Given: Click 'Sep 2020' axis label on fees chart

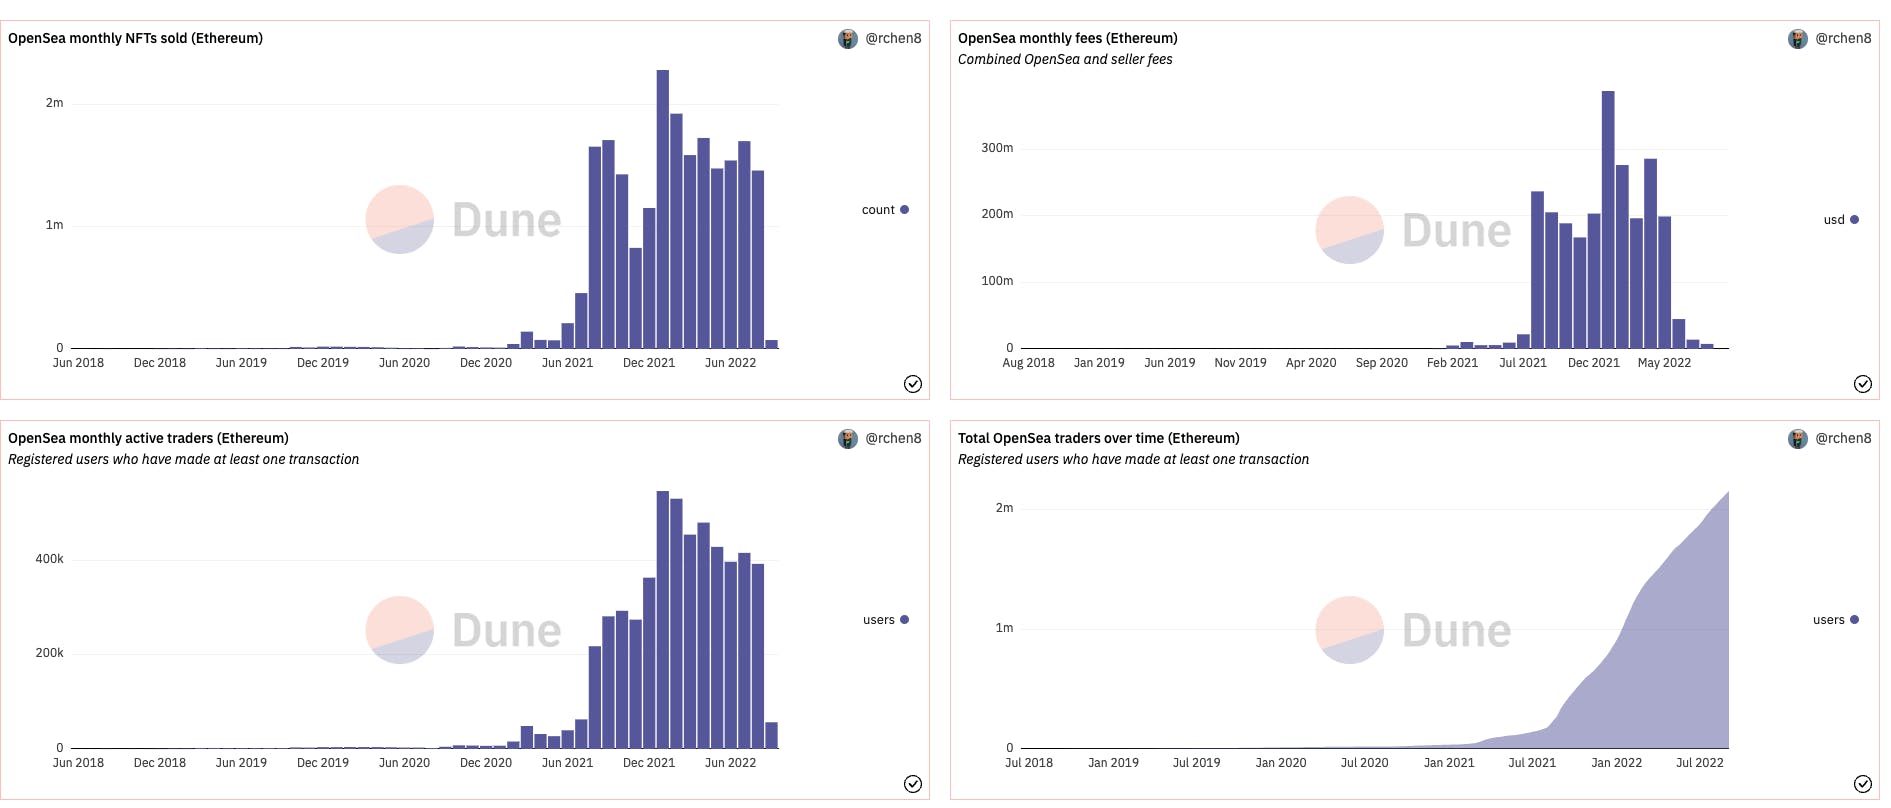Looking at the screenshot, I should pyautogui.click(x=1381, y=363).
